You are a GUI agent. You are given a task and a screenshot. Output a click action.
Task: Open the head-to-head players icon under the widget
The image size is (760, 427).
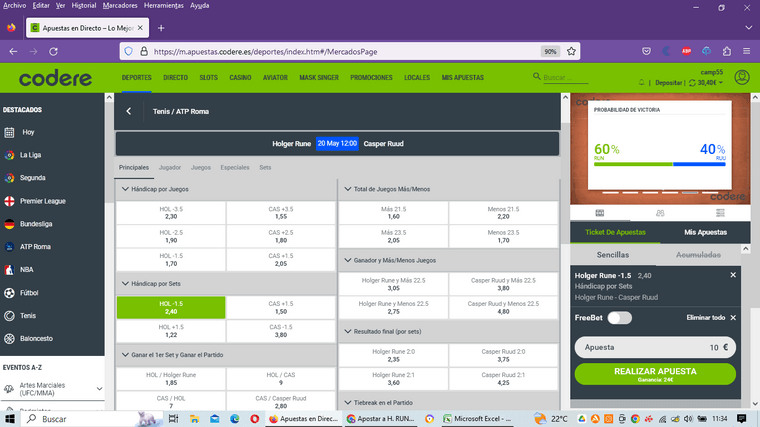(660, 213)
